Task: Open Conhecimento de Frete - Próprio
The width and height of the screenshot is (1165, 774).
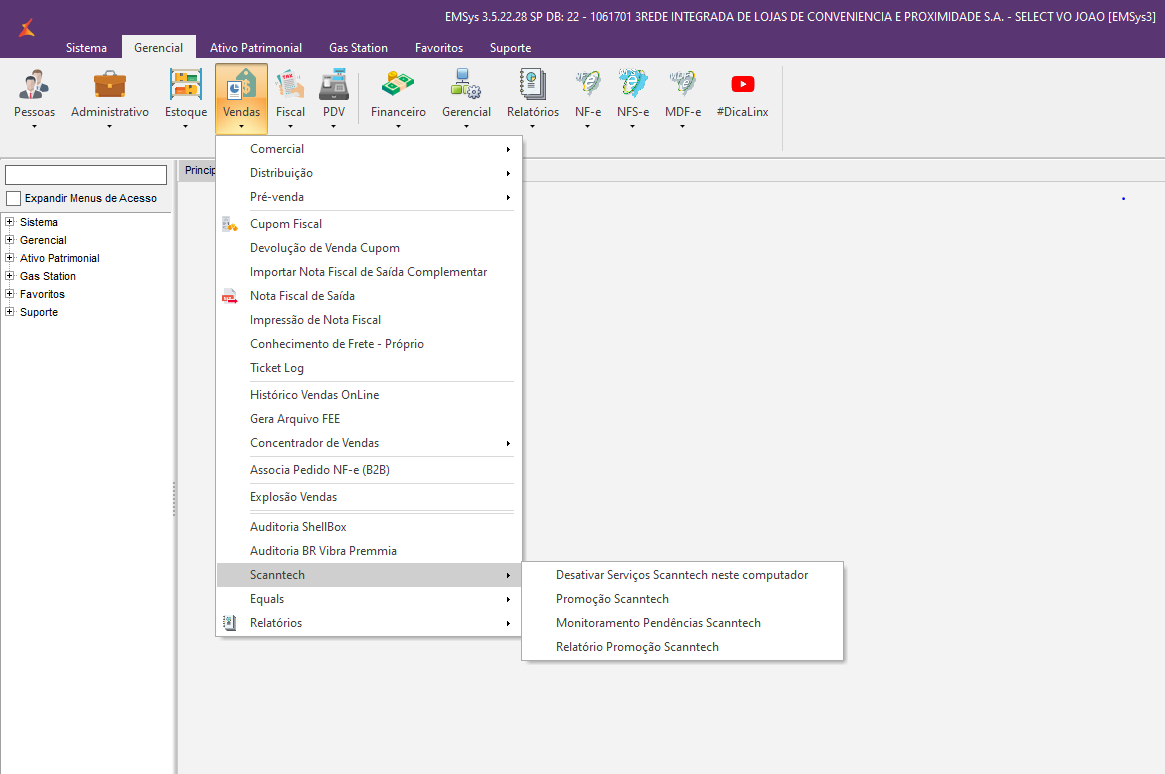Action: point(369,344)
